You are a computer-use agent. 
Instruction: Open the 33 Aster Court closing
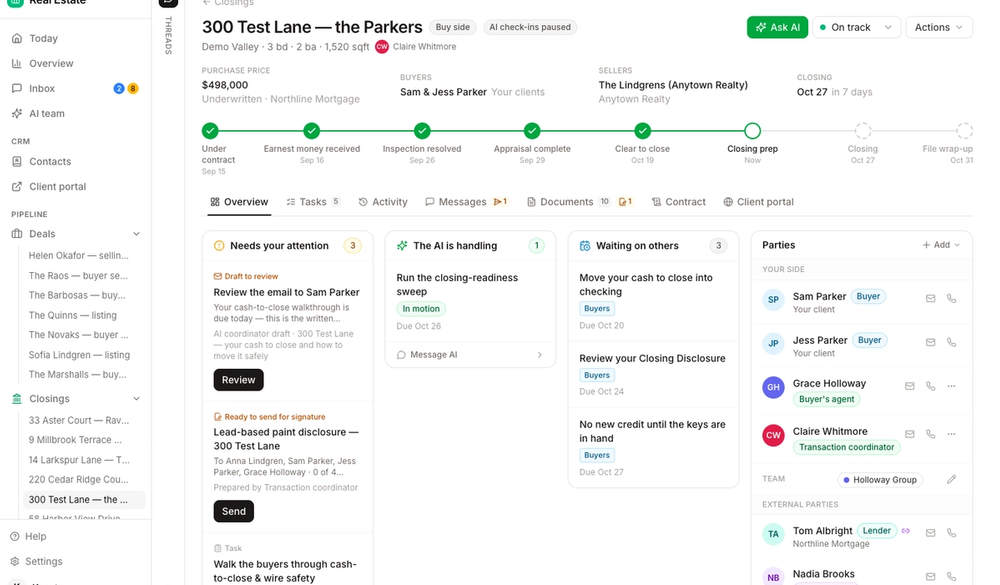(78, 420)
